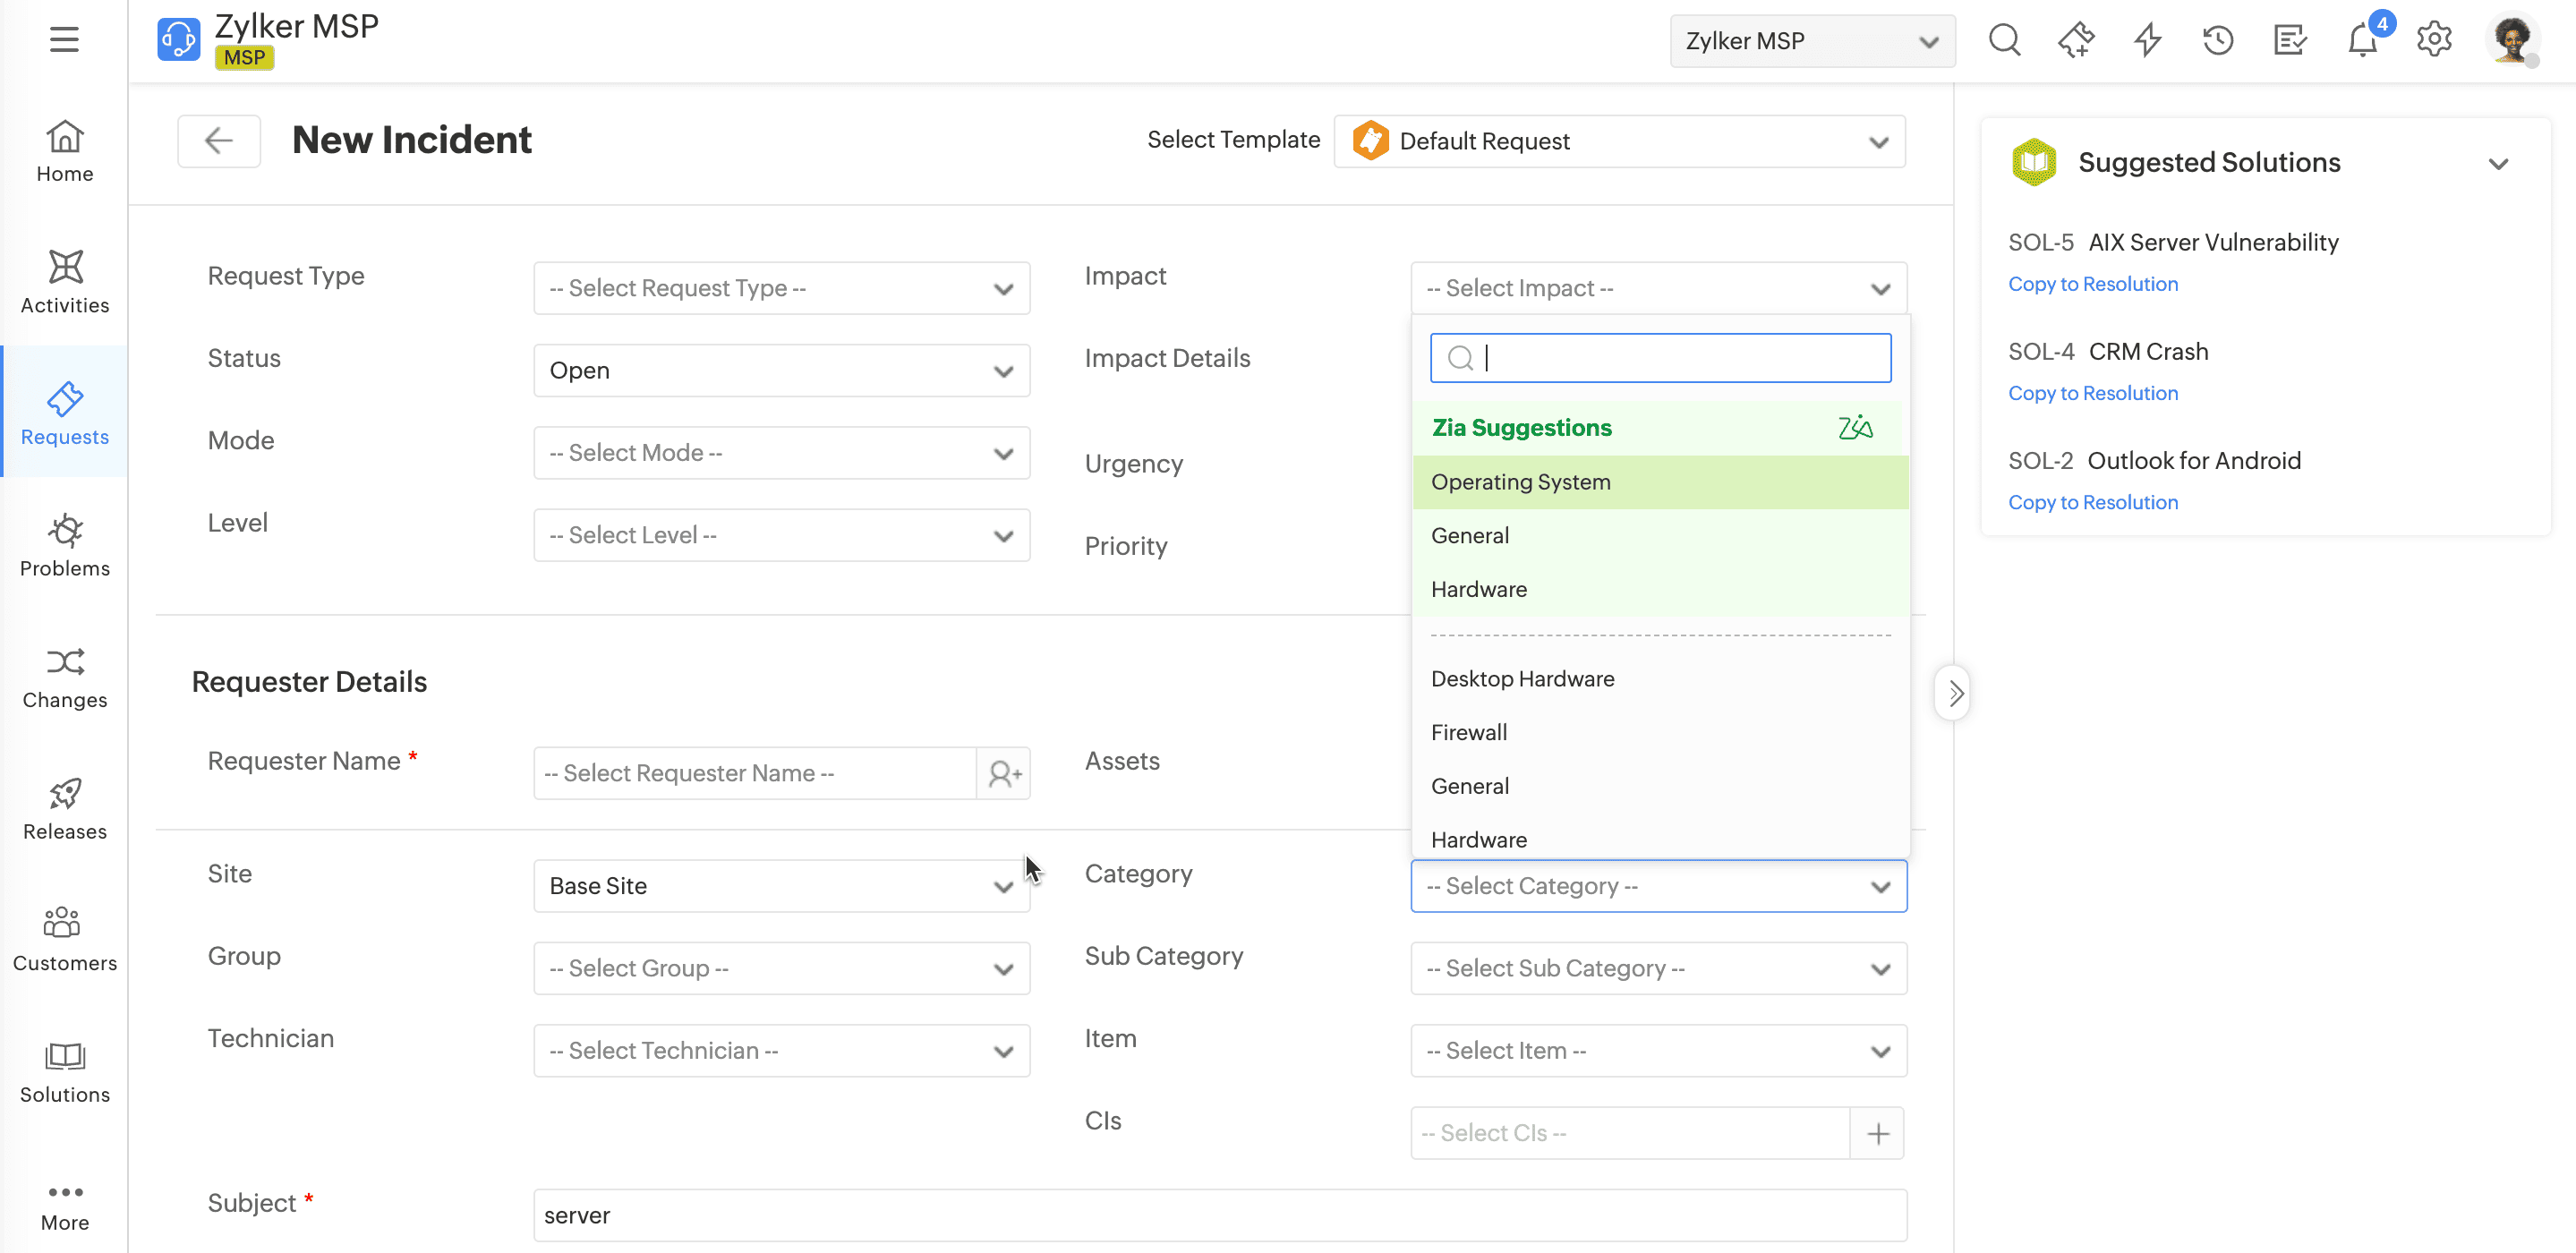Collapse right panel with the chevron handle
The height and width of the screenshot is (1253, 2576).
[1953, 692]
